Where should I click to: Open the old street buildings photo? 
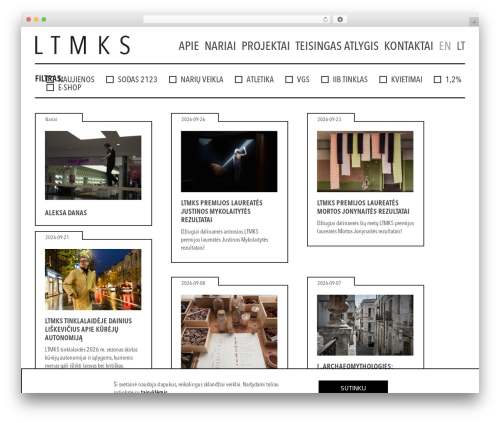(365, 325)
